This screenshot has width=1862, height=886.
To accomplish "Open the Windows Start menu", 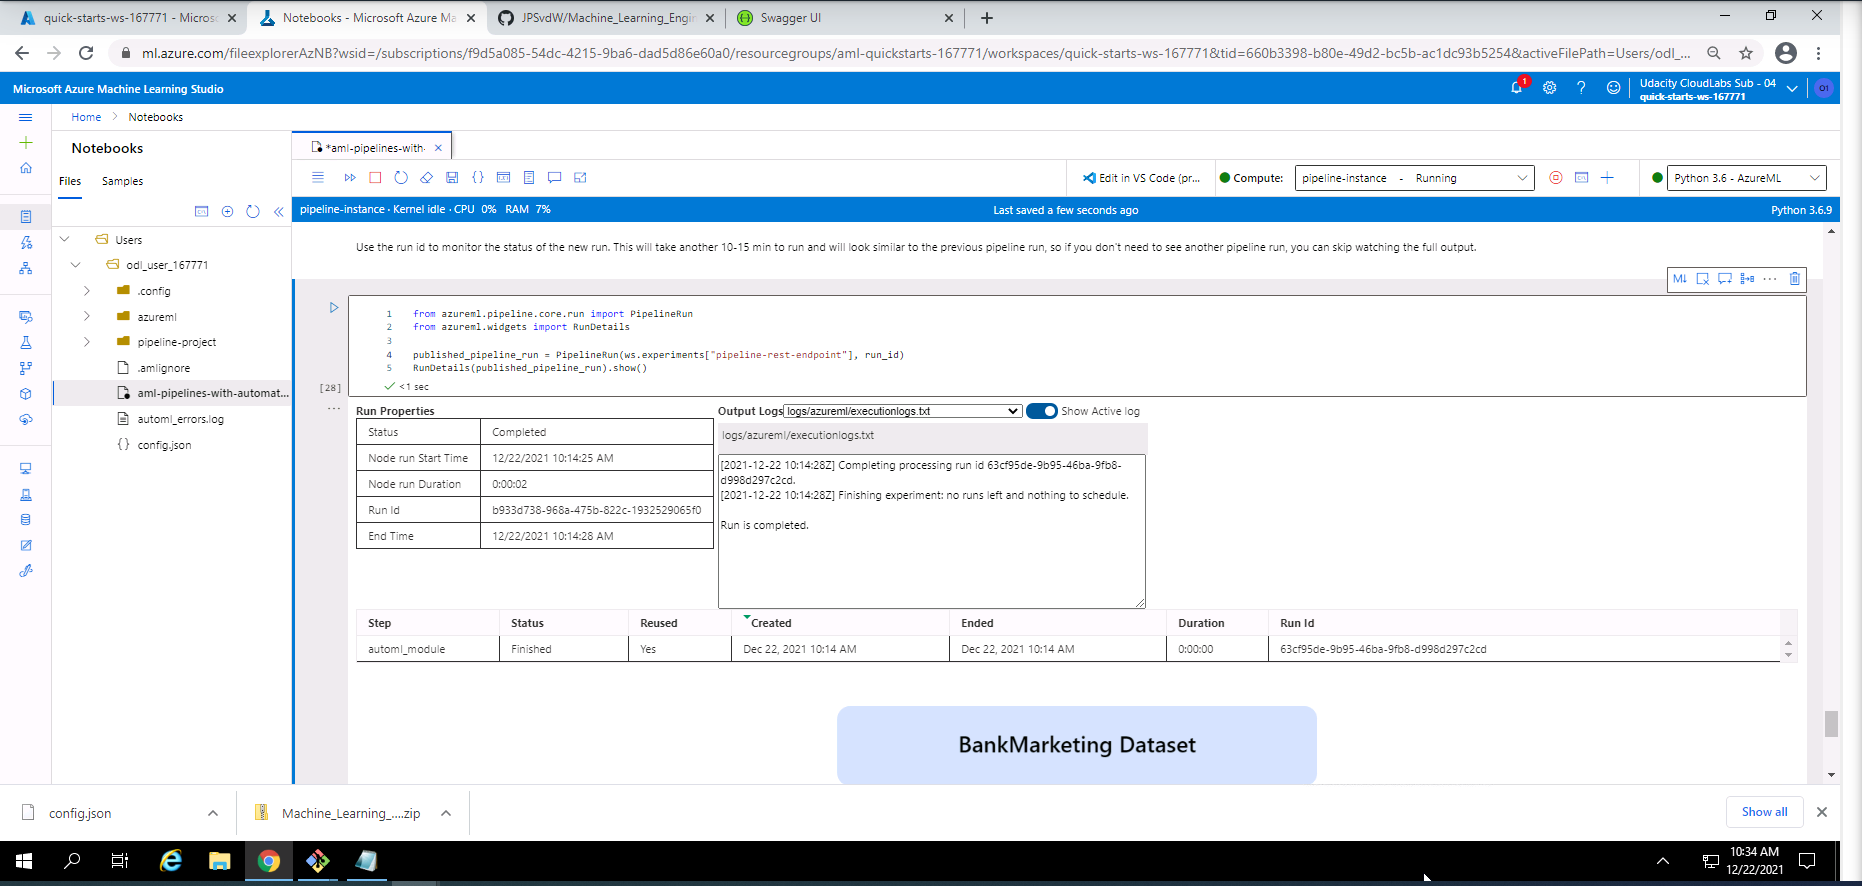I will coord(24,861).
